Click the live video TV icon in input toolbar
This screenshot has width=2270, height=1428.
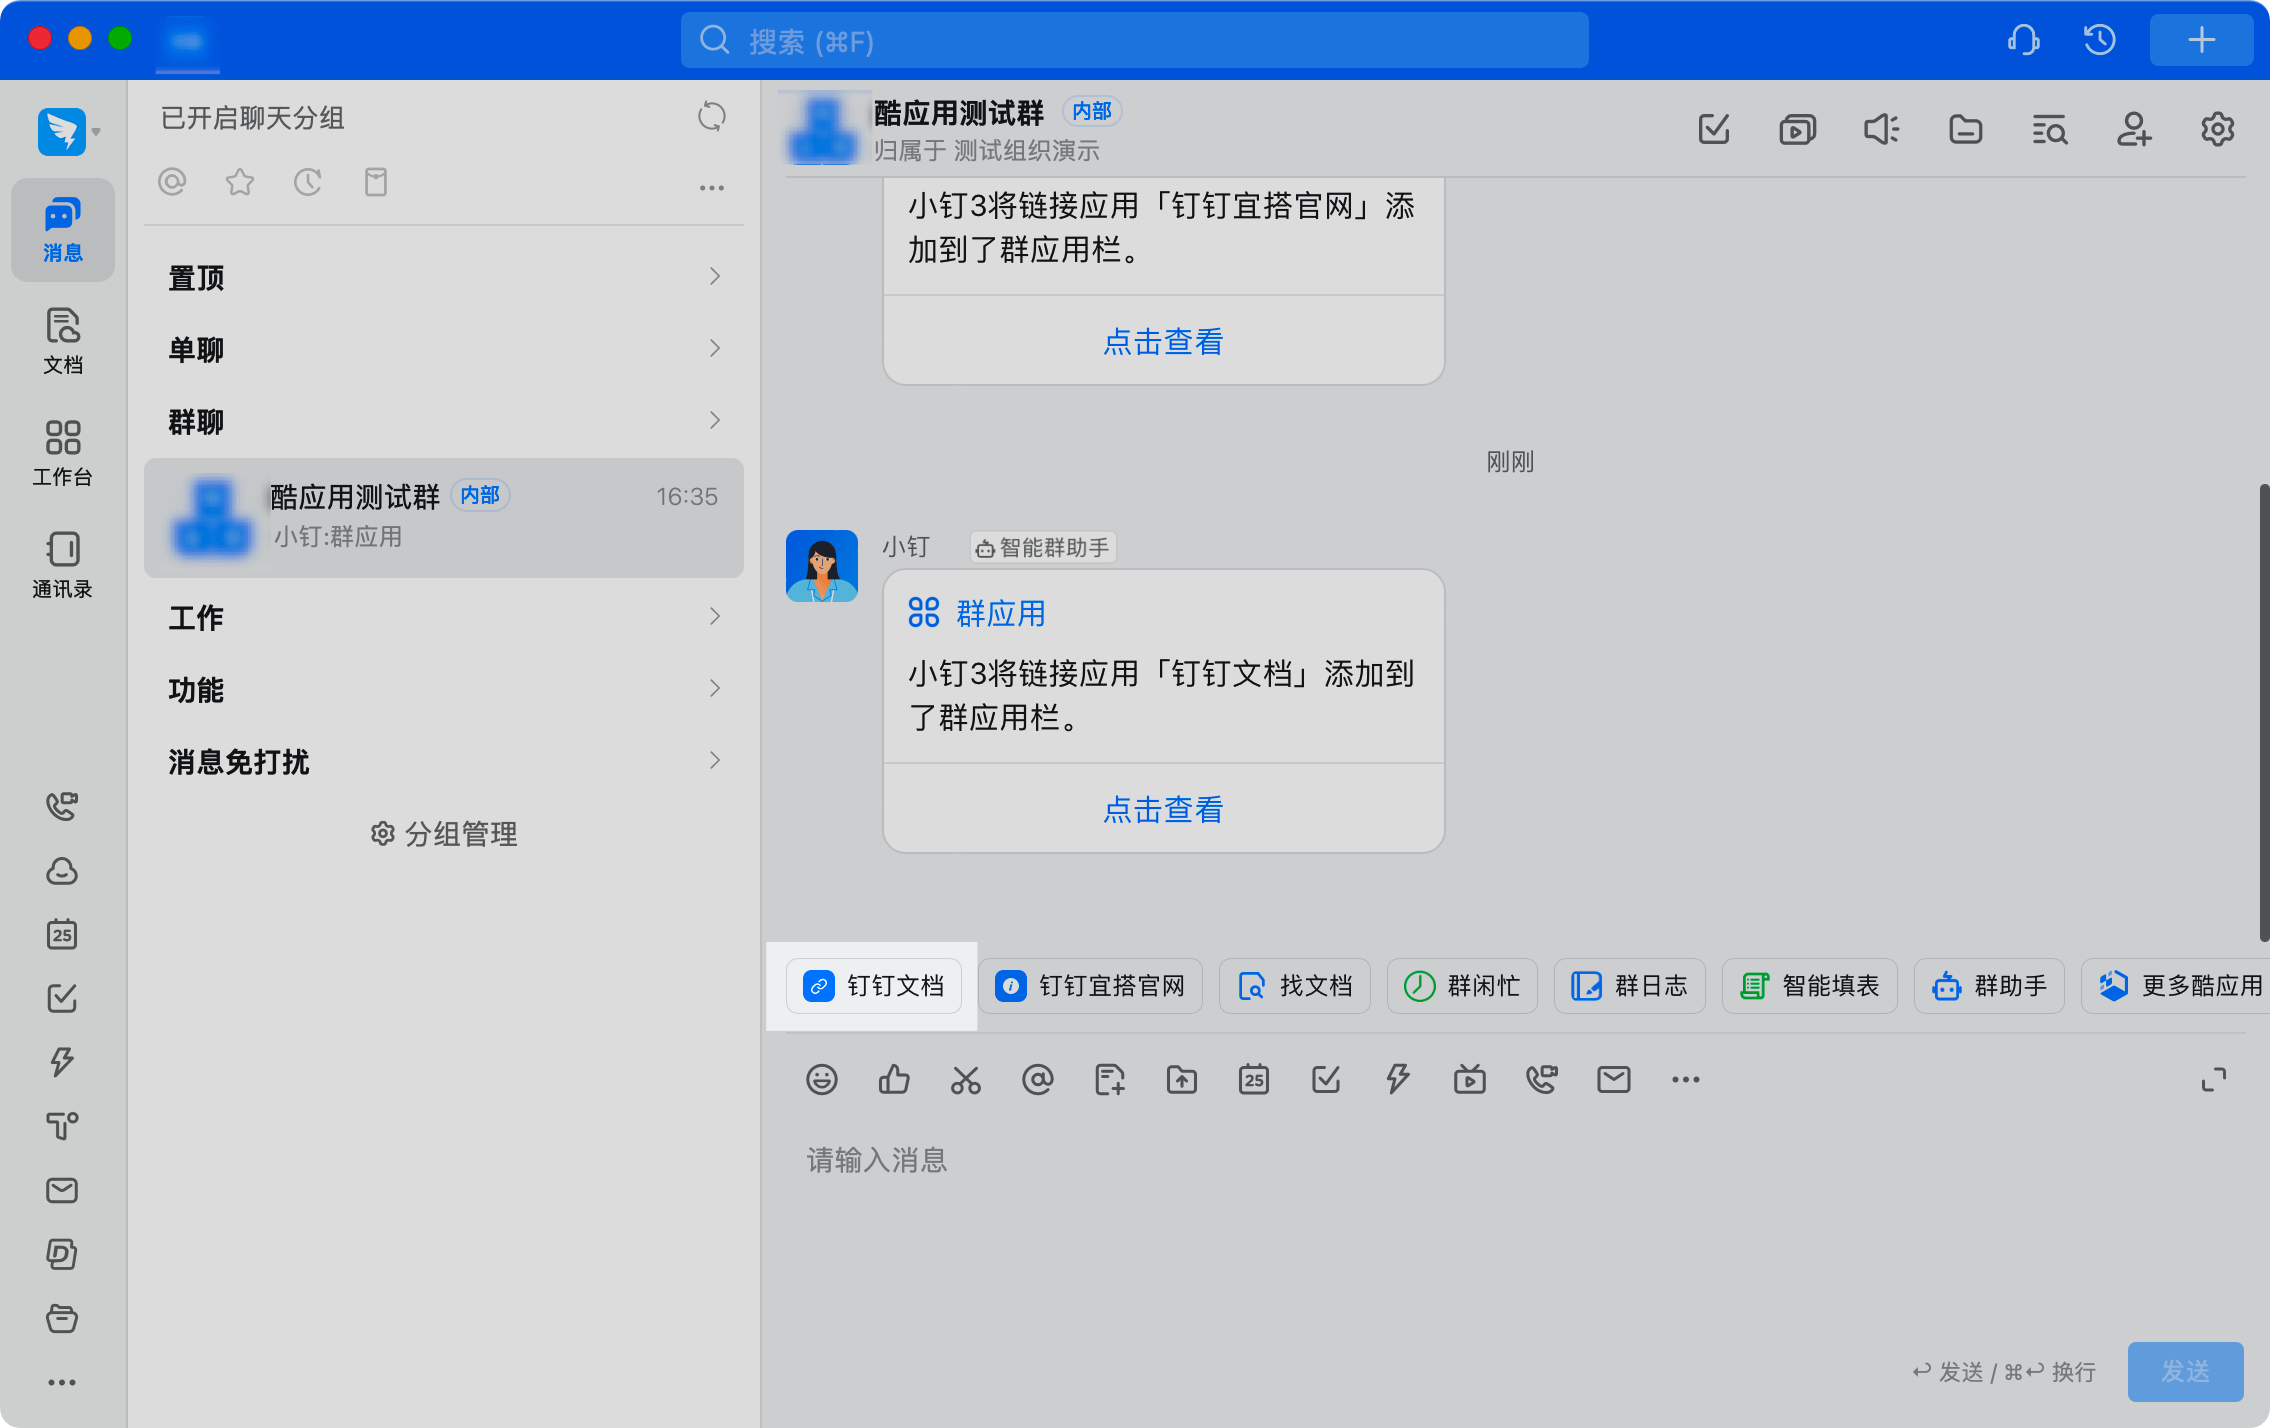point(1470,1079)
